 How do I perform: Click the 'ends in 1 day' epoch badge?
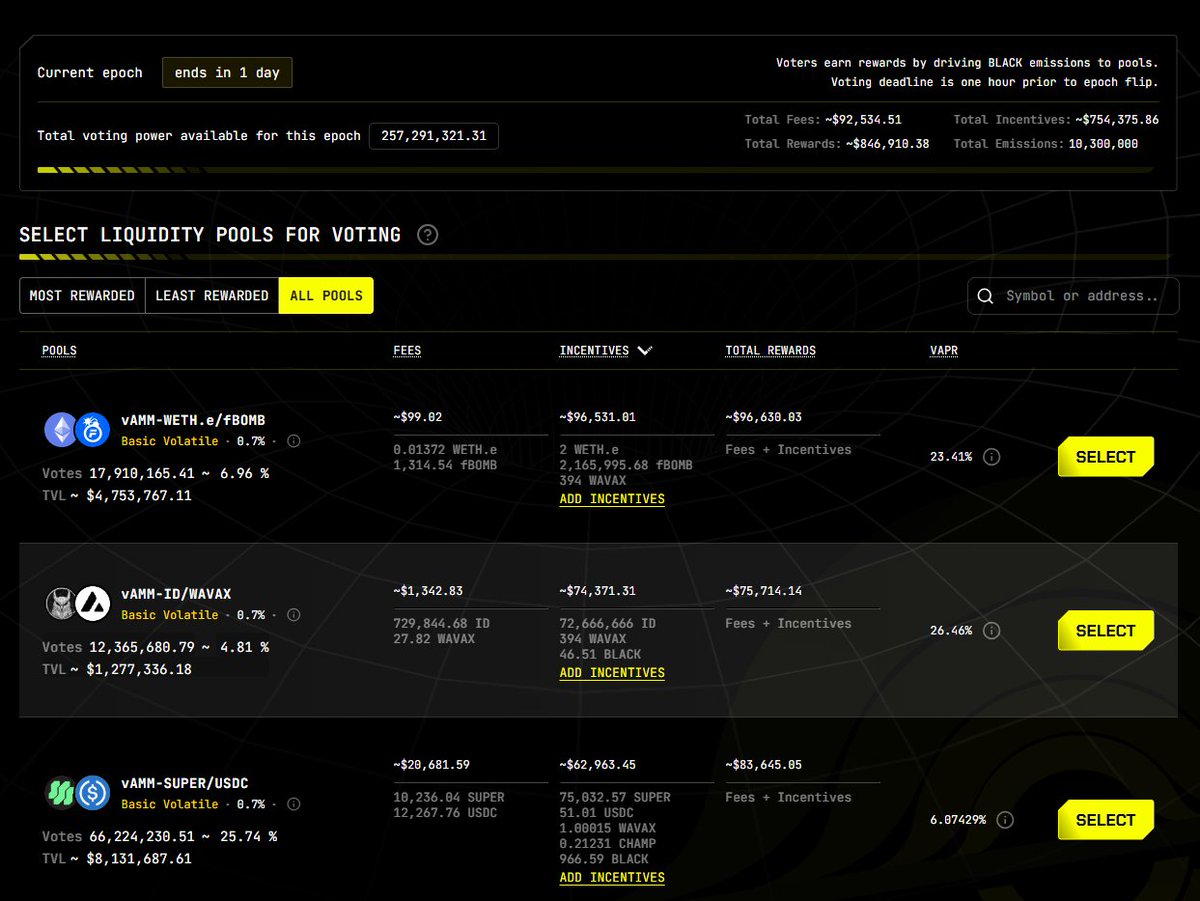pos(227,73)
